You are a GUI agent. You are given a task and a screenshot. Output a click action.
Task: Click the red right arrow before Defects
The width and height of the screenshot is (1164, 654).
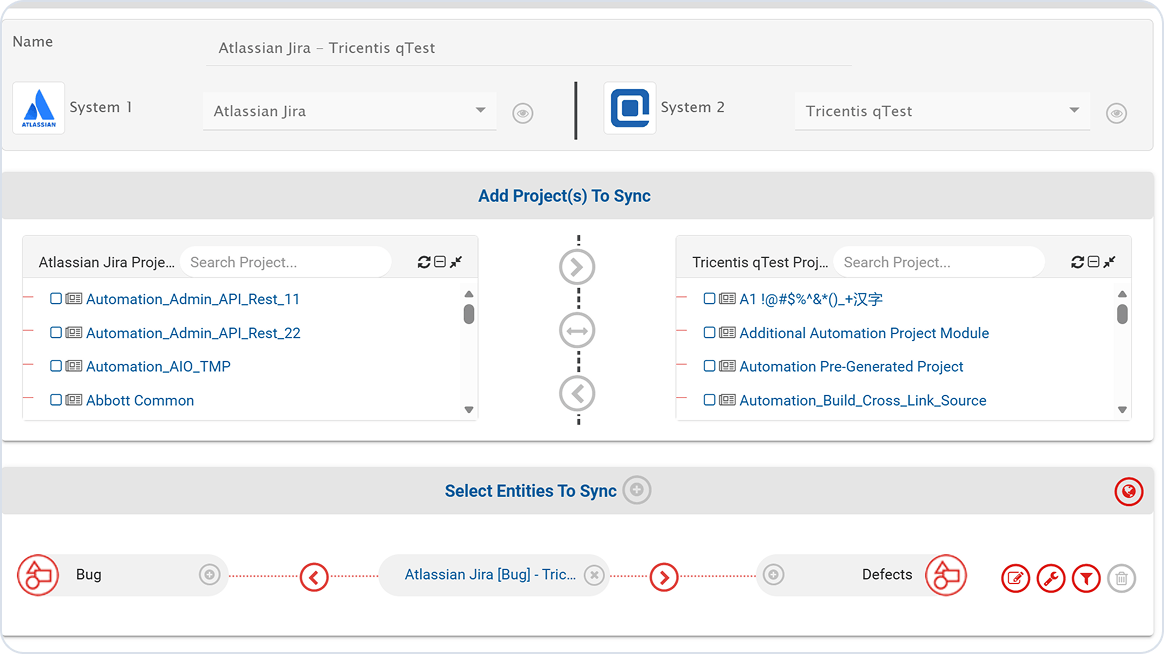coord(664,577)
